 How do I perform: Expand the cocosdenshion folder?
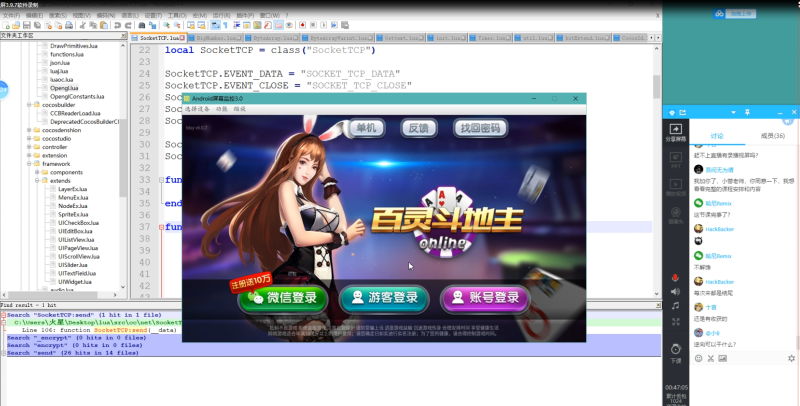click(x=29, y=130)
